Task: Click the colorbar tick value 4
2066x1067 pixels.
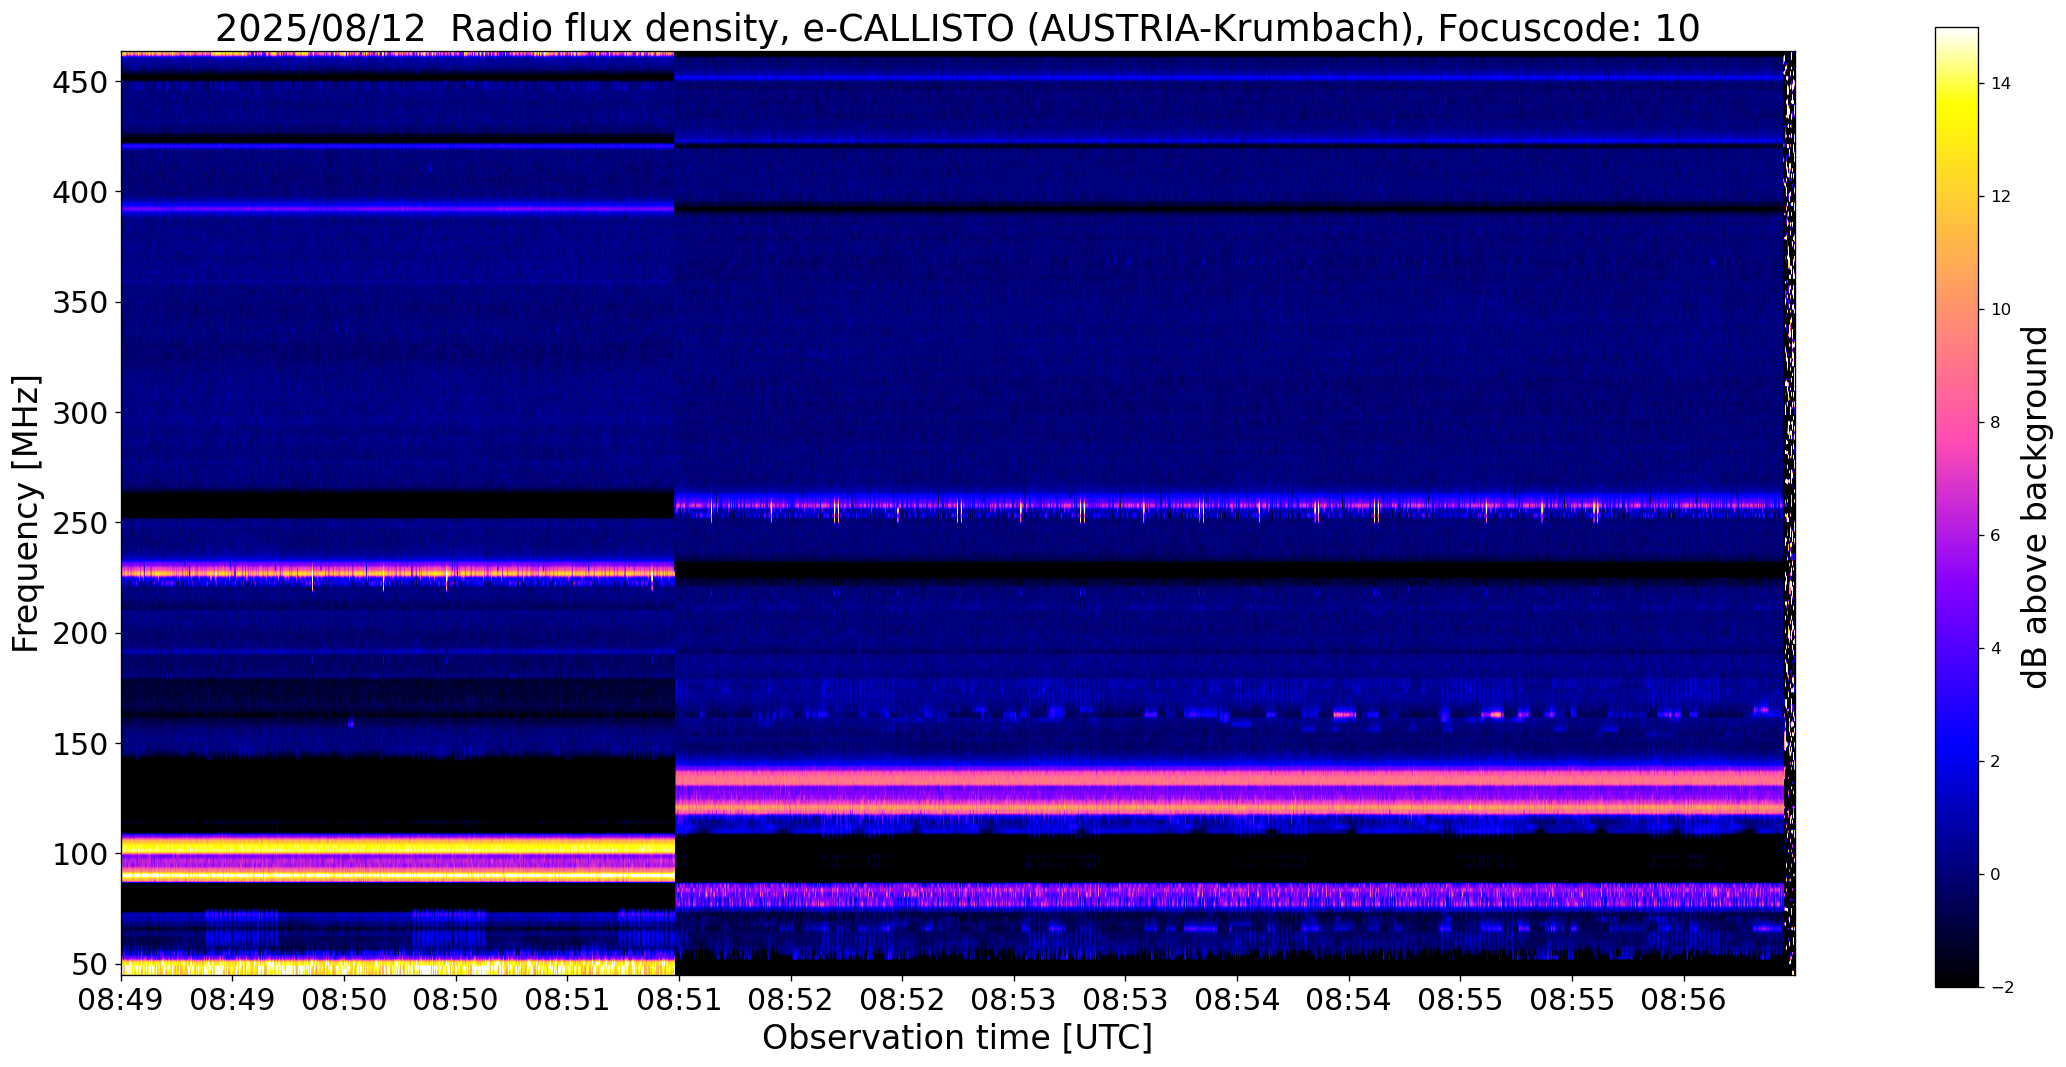Action: (1996, 649)
